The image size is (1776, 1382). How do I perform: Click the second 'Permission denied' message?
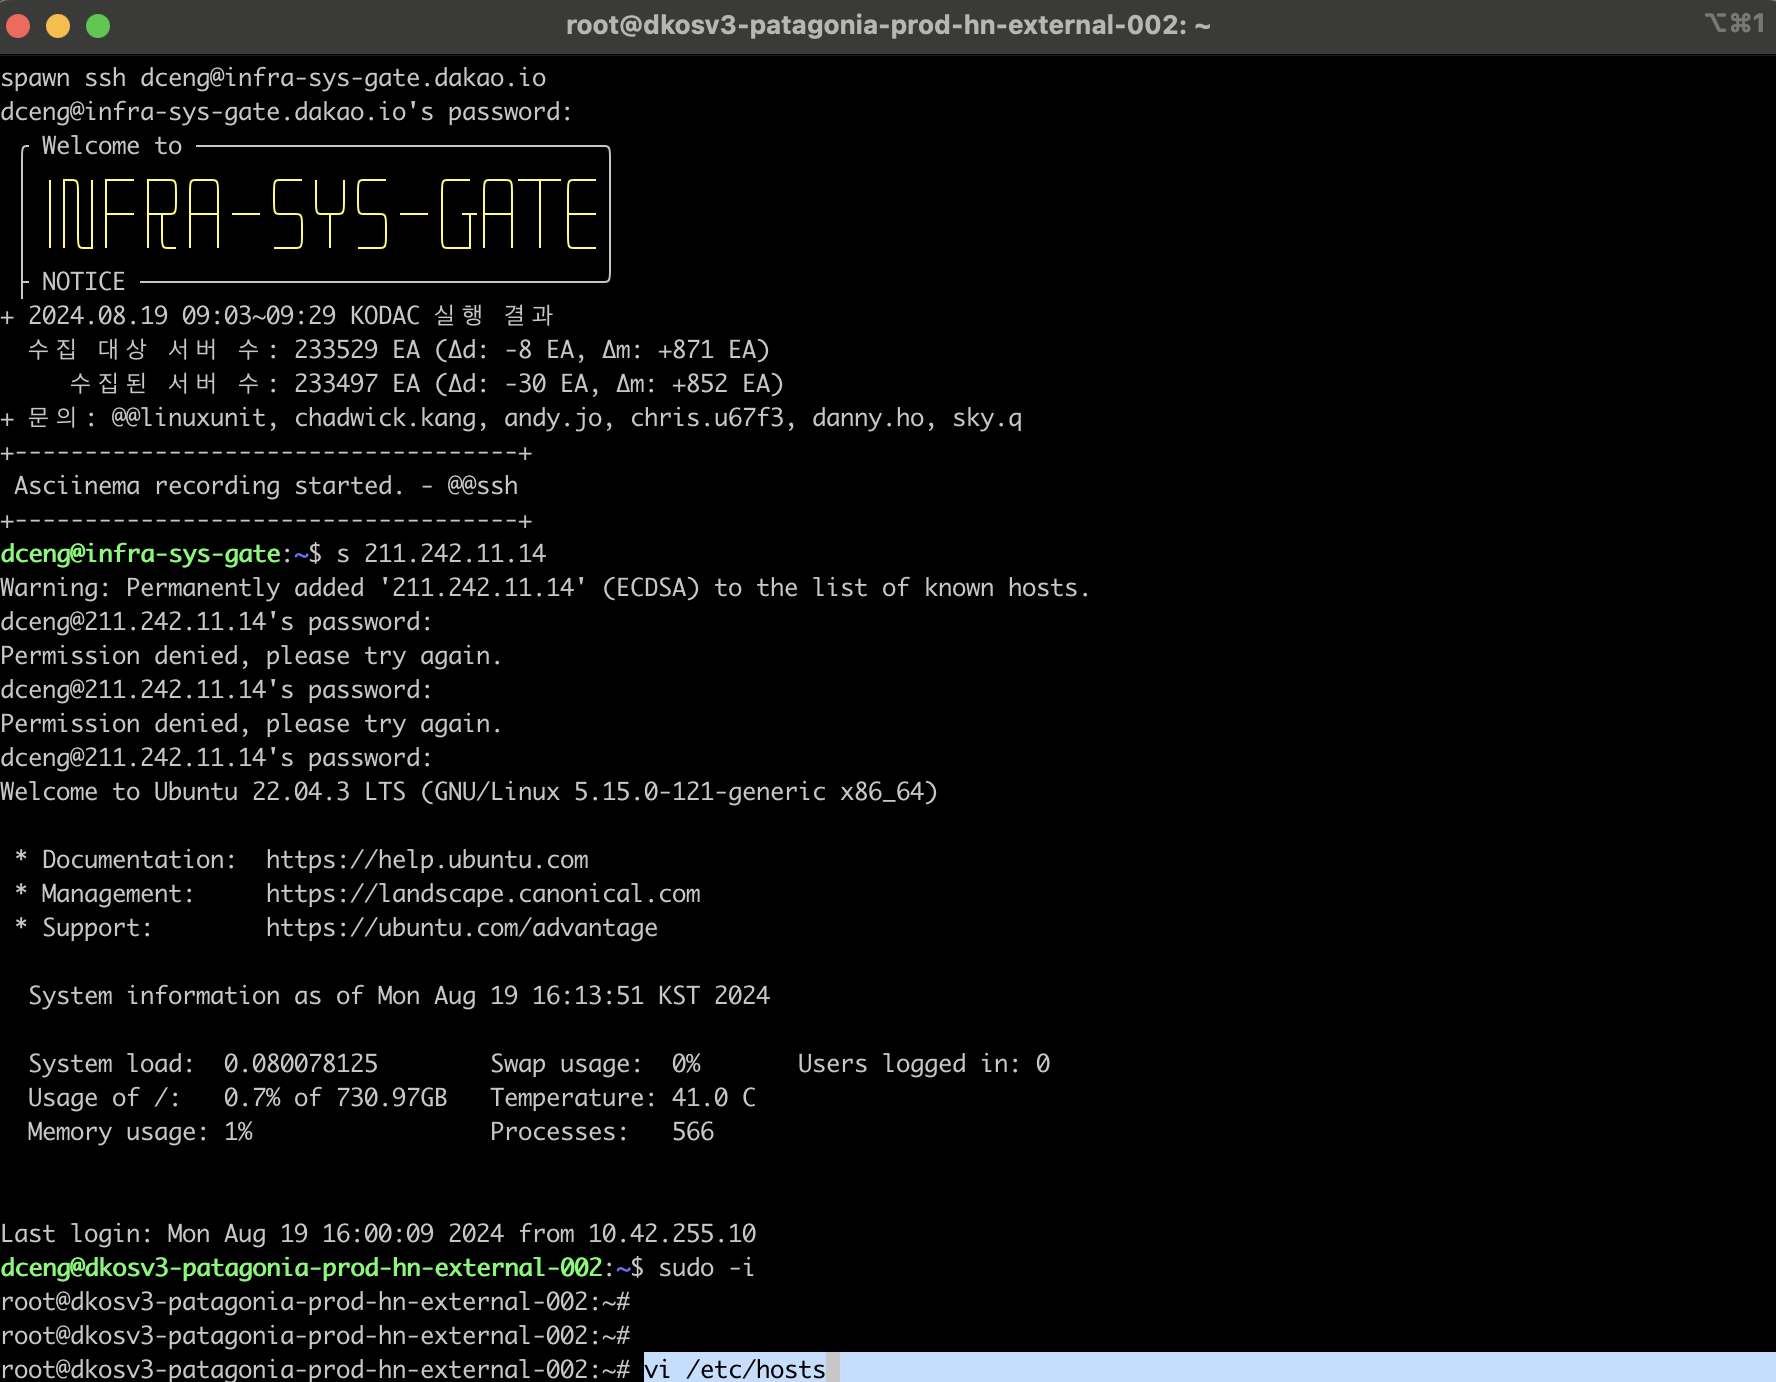tap(250, 724)
